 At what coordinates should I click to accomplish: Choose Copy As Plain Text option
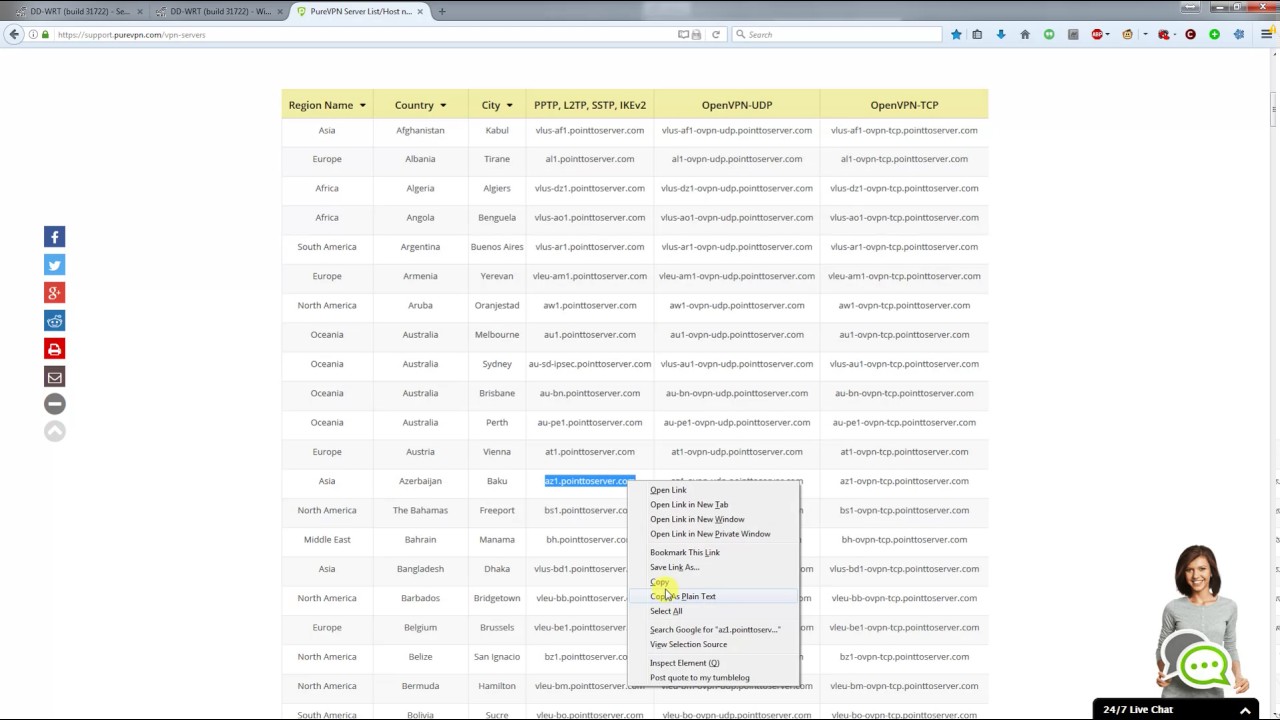click(714, 596)
